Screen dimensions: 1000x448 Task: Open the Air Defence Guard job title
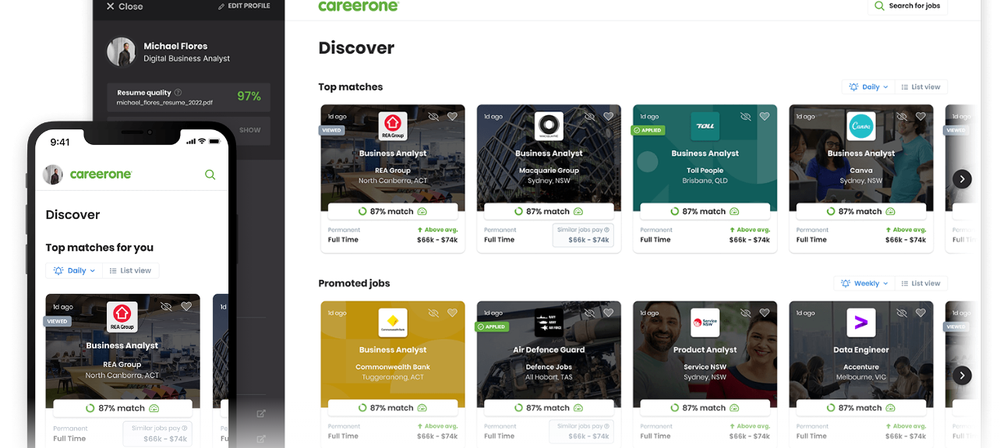click(x=549, y=350)
